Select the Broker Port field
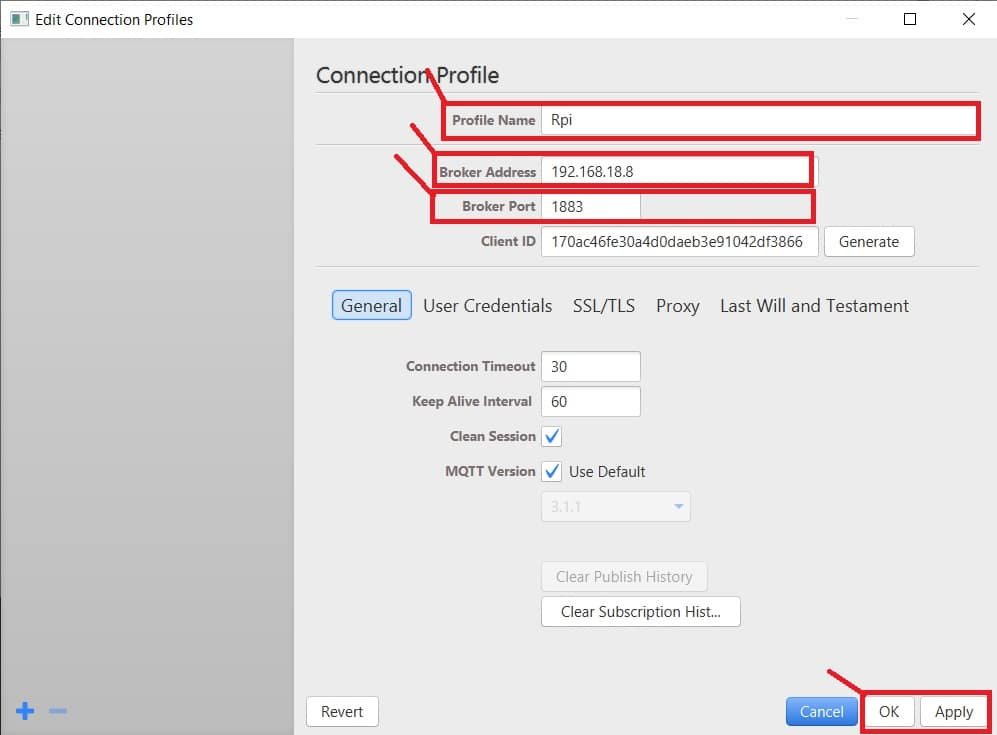Viewport: 997px width, 735px height. [591, 207]
